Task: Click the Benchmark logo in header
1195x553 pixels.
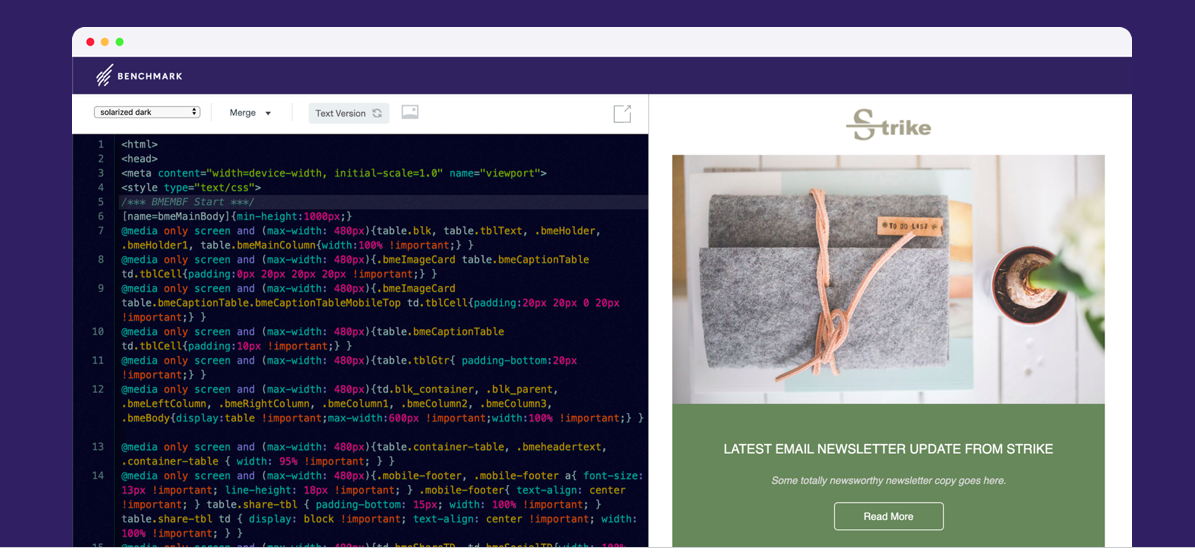Action: click(139, 76)
